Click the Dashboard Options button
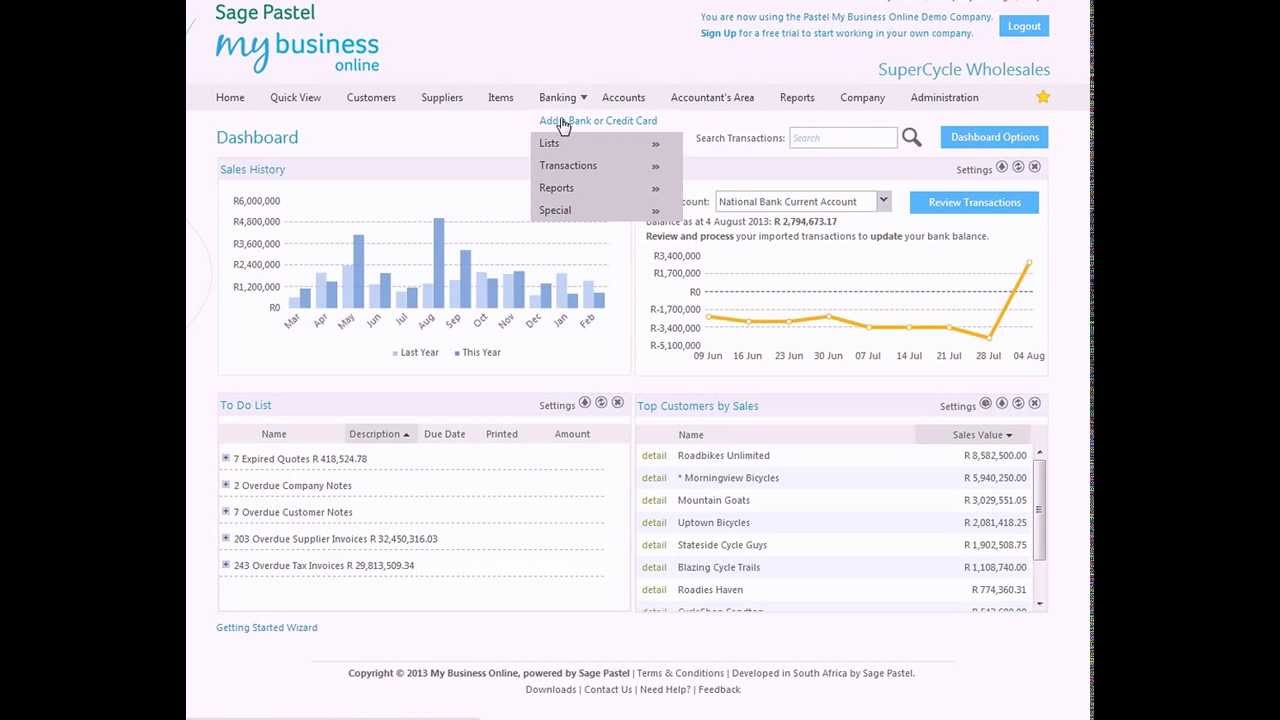This screenshot has height=720, width=1280. click(994, 137)
